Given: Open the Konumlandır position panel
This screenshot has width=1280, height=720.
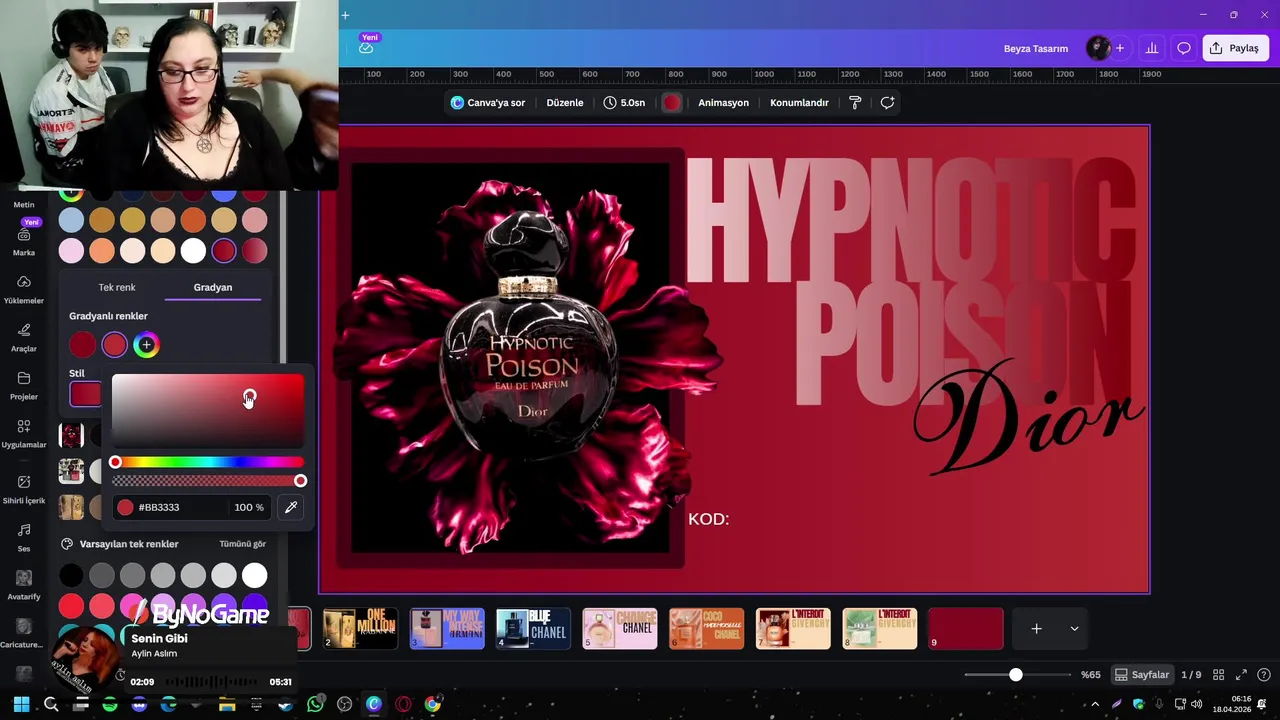Looking at the screenshot, I should (799, 102).
